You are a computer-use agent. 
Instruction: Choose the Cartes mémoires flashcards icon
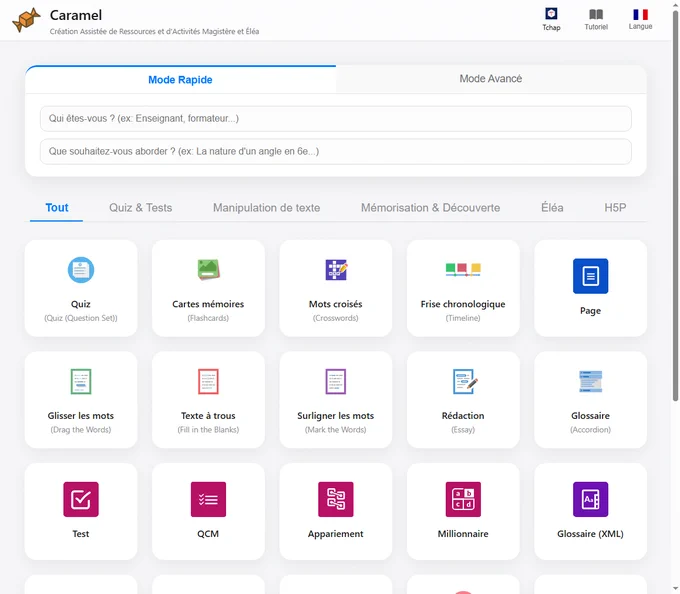208,270
